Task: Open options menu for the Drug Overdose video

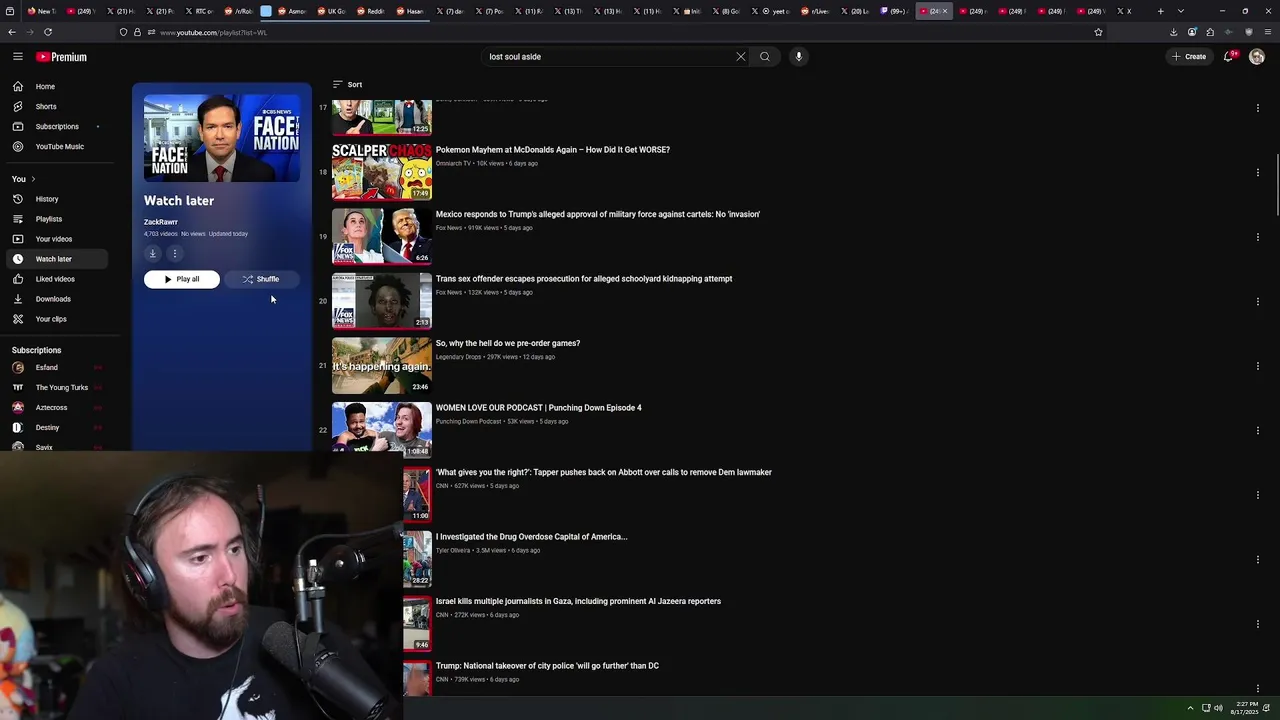Action: click(1258, 559)
